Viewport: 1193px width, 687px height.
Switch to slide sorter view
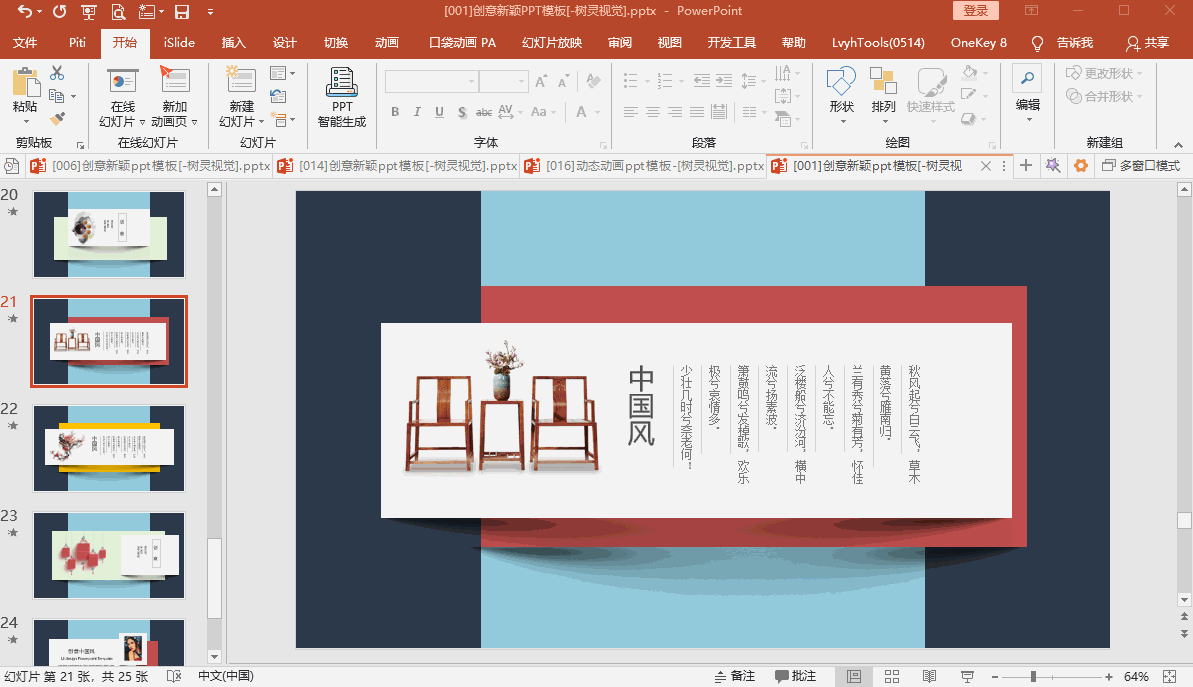(892, 677)
